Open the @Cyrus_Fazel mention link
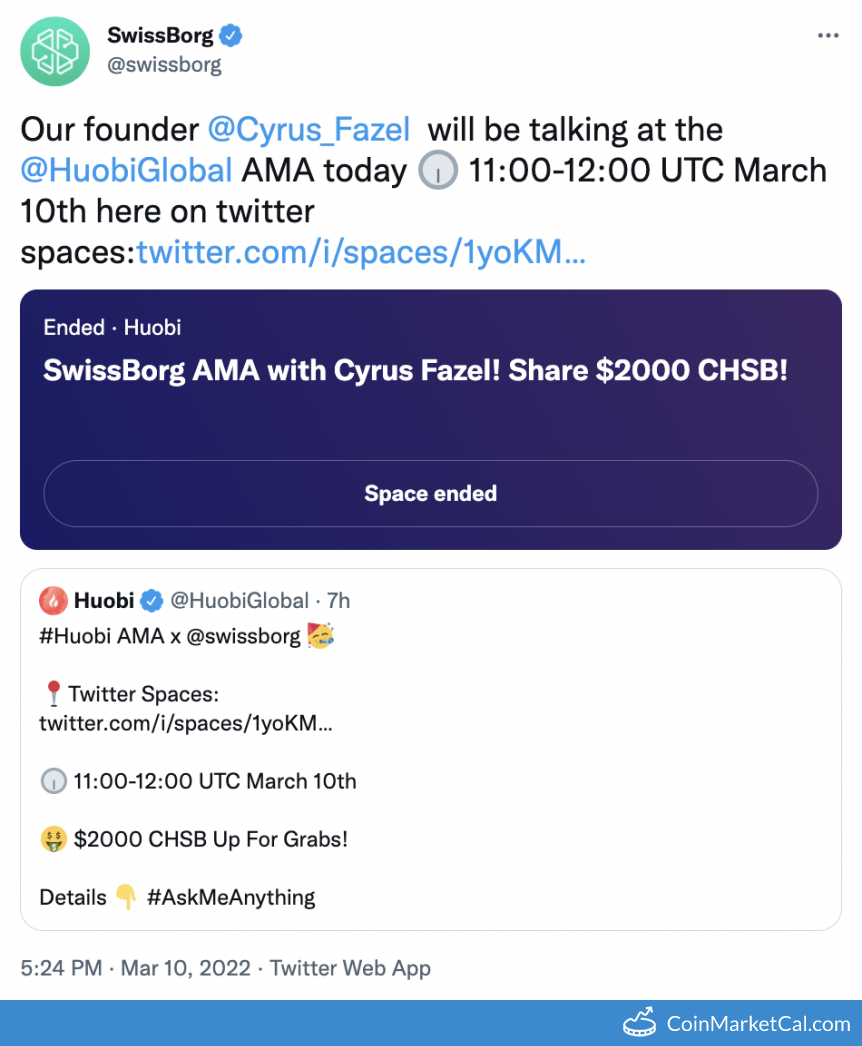 309,130
